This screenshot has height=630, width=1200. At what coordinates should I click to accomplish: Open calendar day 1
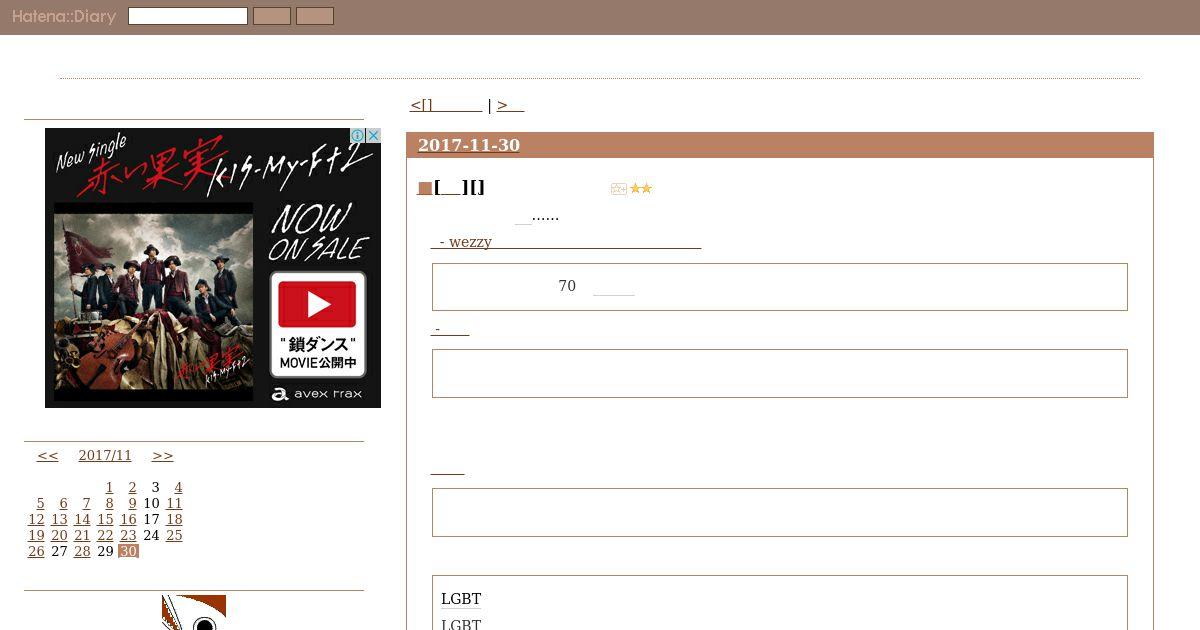tap(109, 488)
